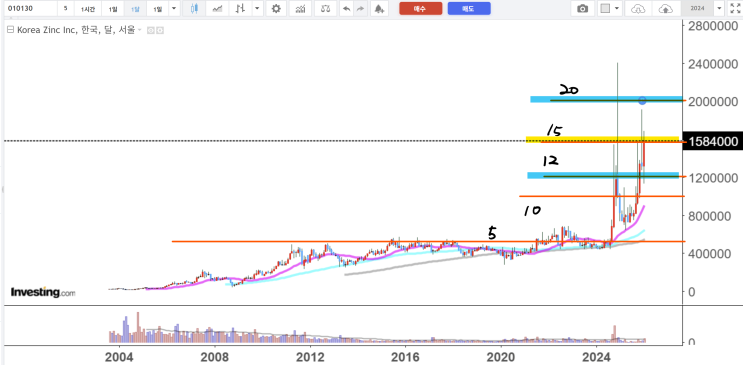Undo the last chart action
This screenshot has height=365, width=743.
[x=346, y=9]
